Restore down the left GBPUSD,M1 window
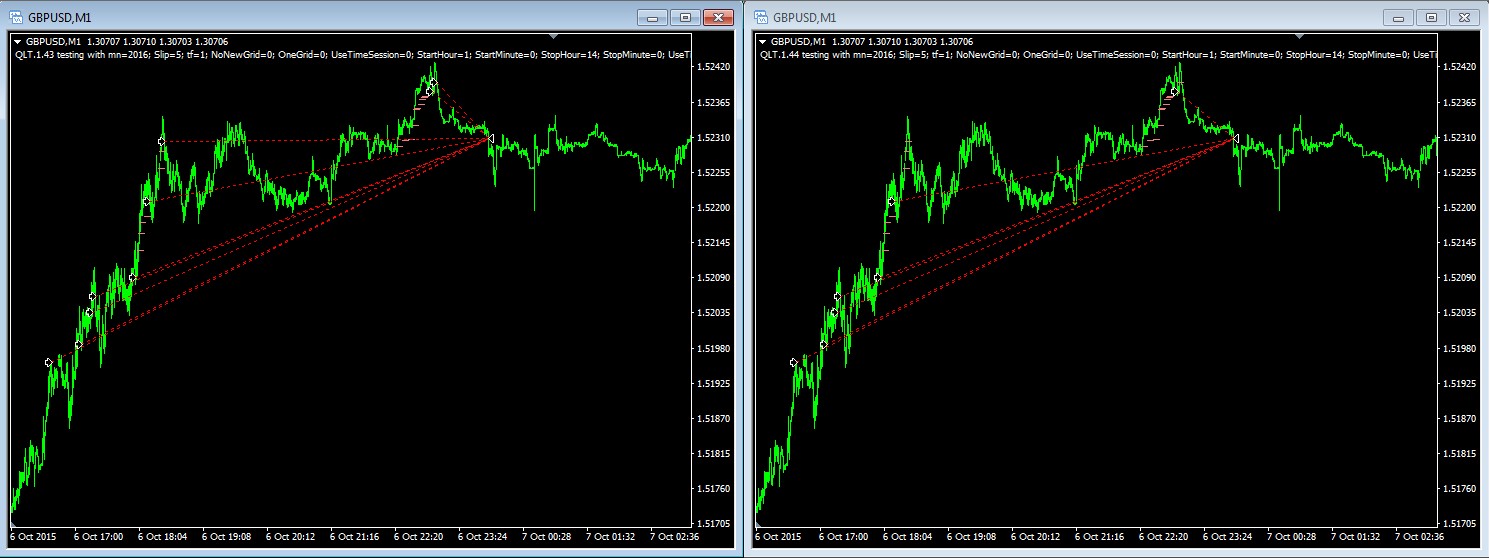 [x=685, y=18]
